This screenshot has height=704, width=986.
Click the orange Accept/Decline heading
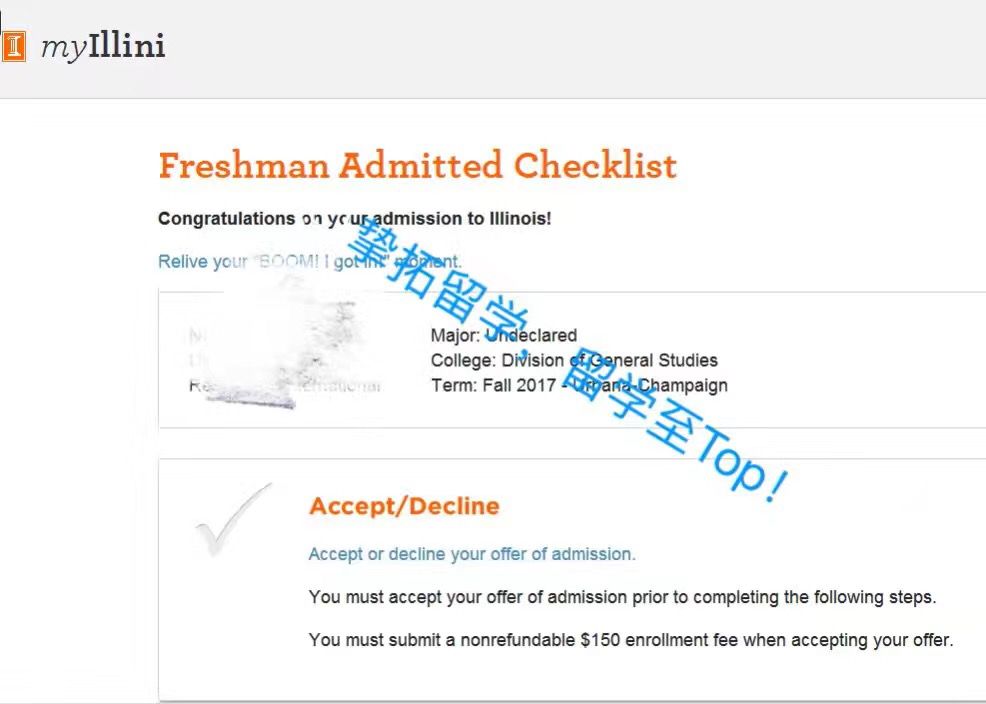[404, 506]
